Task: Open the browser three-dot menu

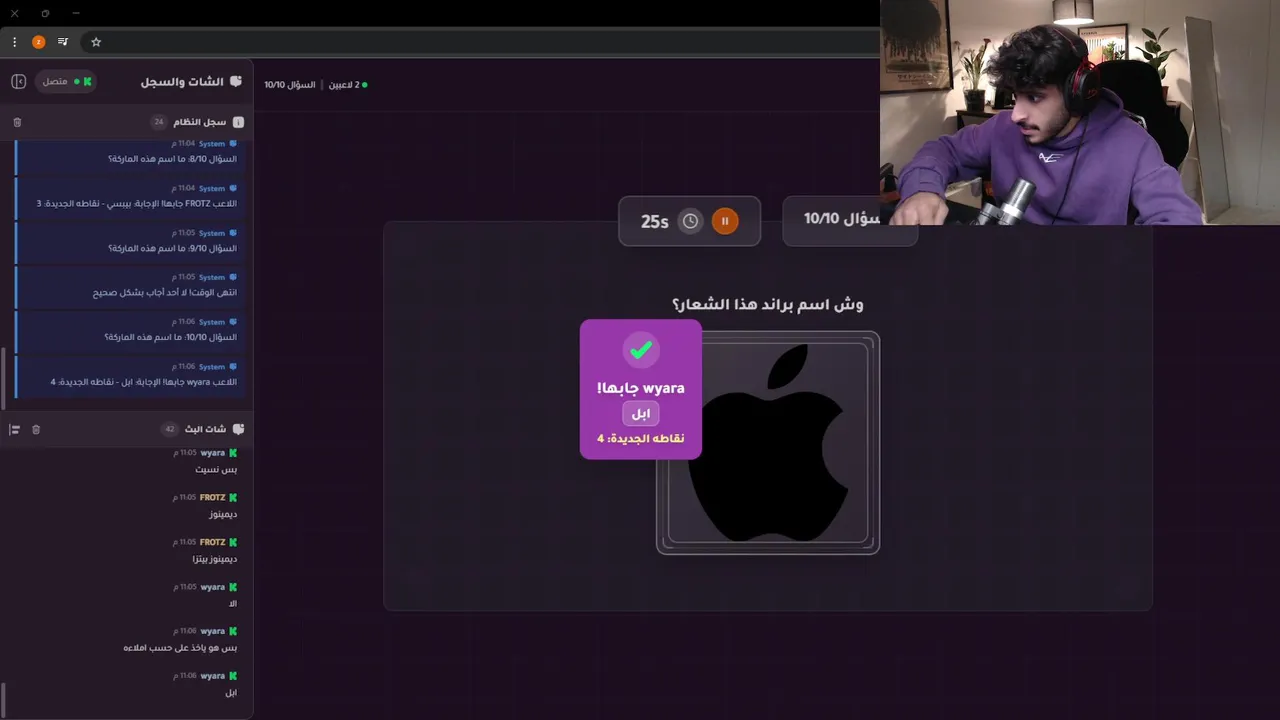Action: tap(14, 42)
